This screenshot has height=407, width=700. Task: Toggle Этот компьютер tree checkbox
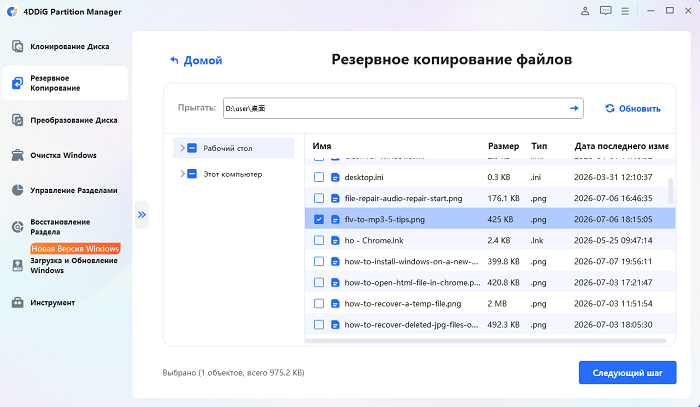point(192,174)
